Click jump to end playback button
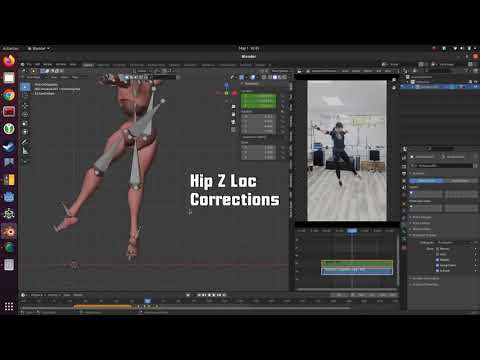Image resolution: width=480 pixels, height=360 pixels. (x=224, y=295)
